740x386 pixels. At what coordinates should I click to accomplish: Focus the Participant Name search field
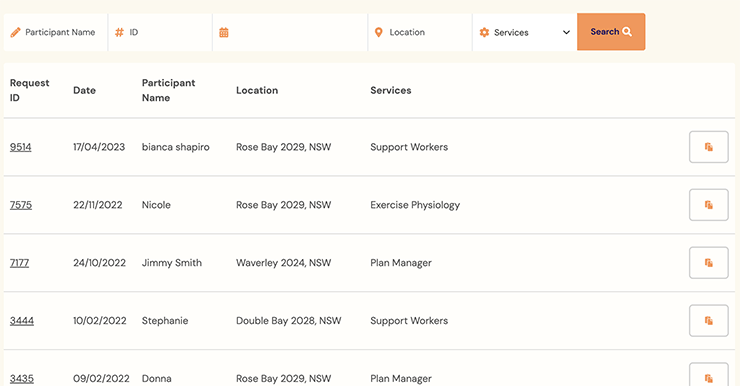click(56, 32)
